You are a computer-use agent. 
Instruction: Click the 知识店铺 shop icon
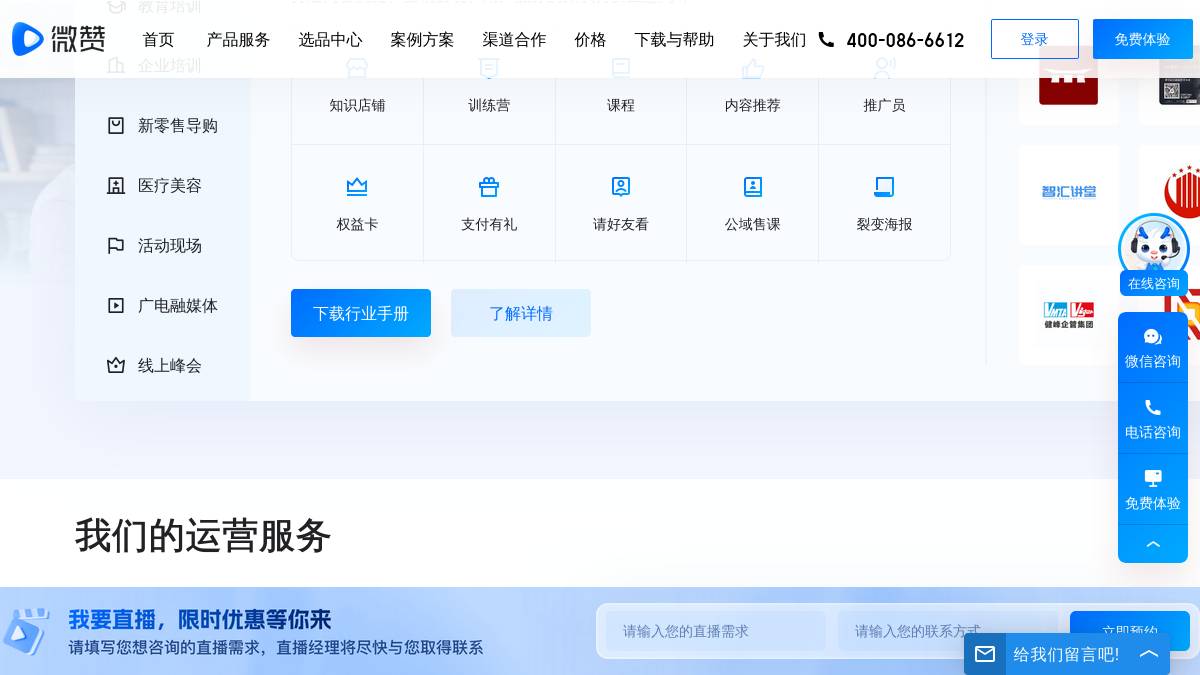coord(357,68)
